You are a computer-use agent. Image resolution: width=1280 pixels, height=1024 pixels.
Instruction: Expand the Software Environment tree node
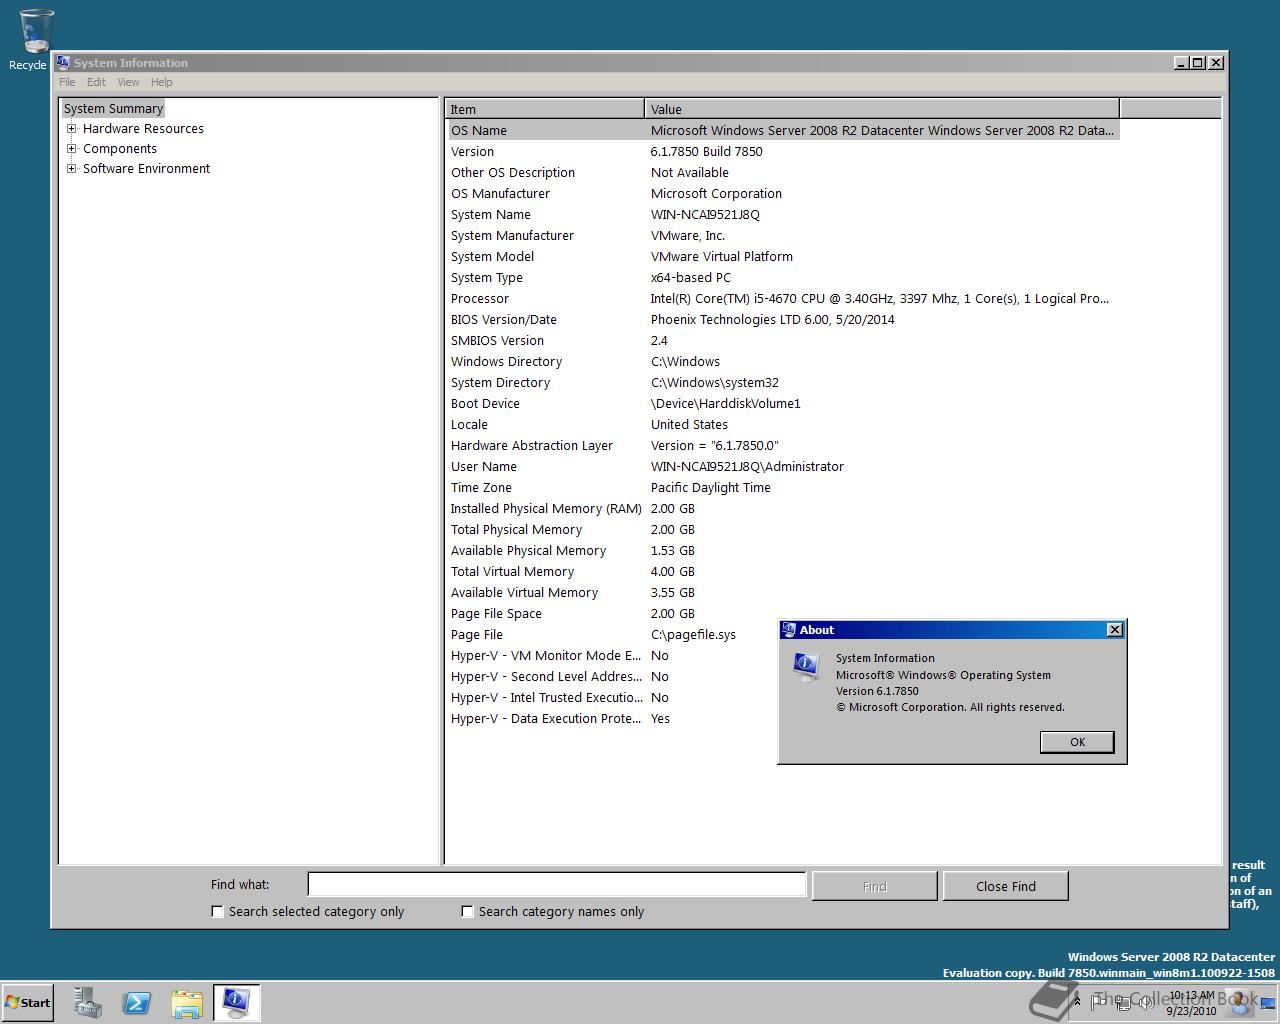point(72,168)
